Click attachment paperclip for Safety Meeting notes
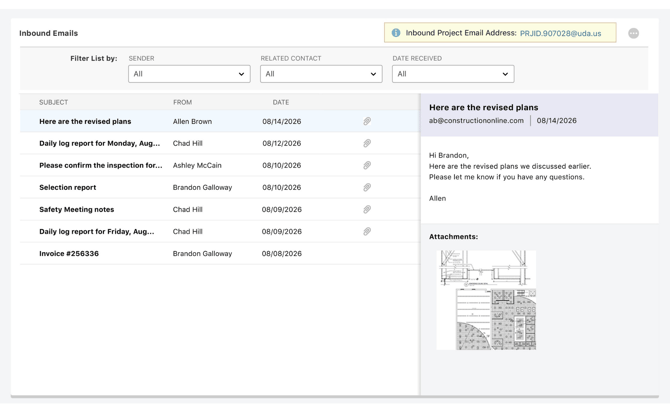Image resolution: width=670 pixels, height=411 pixels. tap(367, 209)
